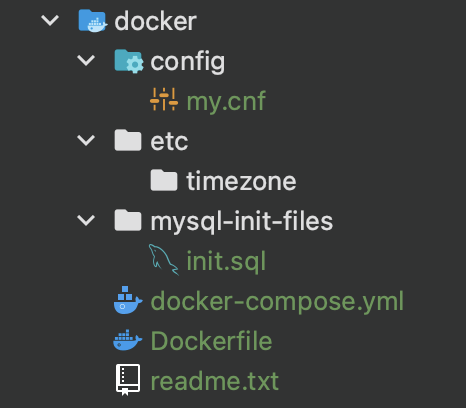
Task: Collapse the mysql-init-files folder chevron
Action: coord(86,220)
